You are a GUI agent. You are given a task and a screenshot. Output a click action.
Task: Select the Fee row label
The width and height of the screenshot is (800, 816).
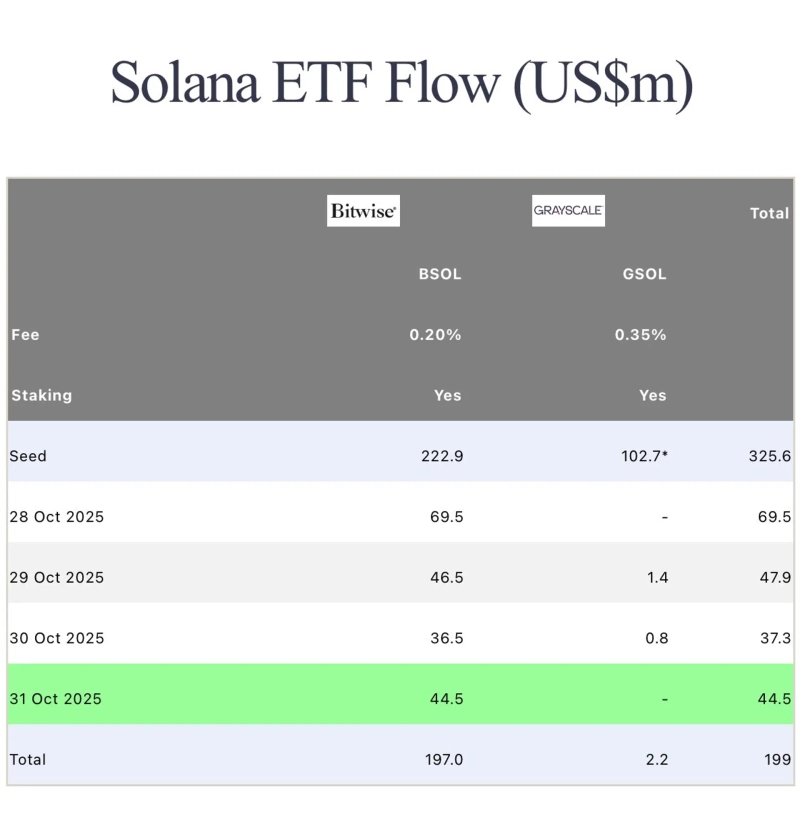click(x=25, y=335)
